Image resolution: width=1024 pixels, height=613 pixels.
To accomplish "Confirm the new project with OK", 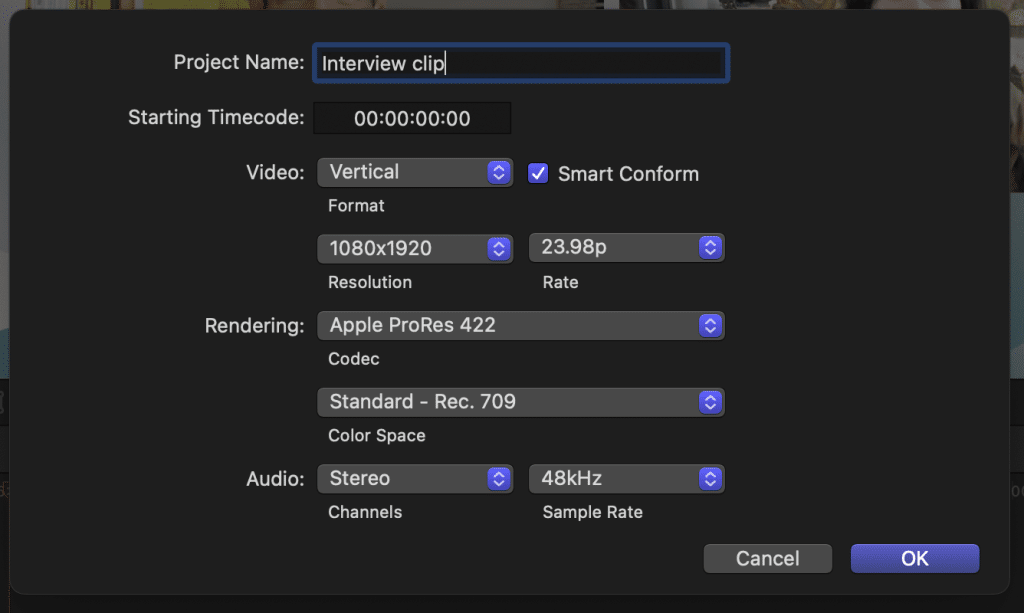I will click(914, 558).
